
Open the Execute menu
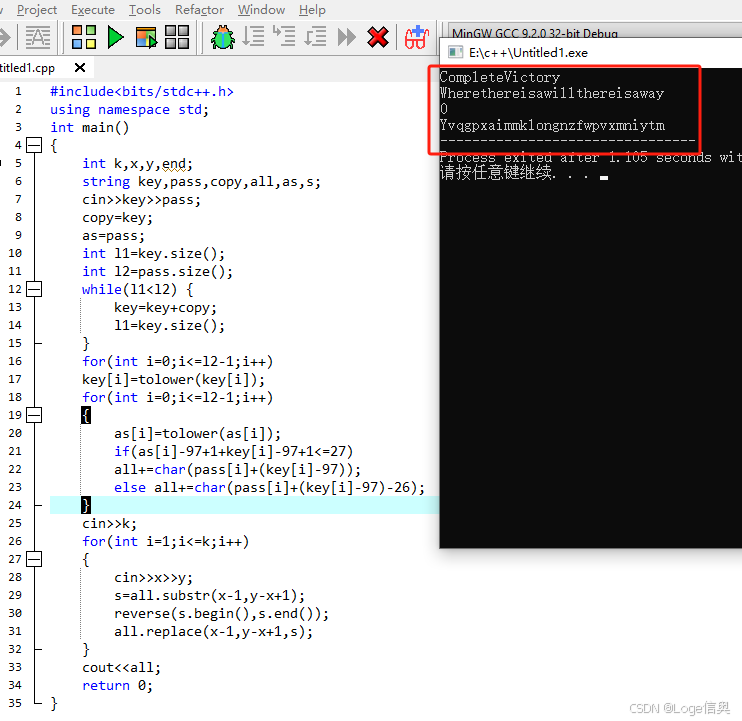pyautogui.click(x=93, y=9)
